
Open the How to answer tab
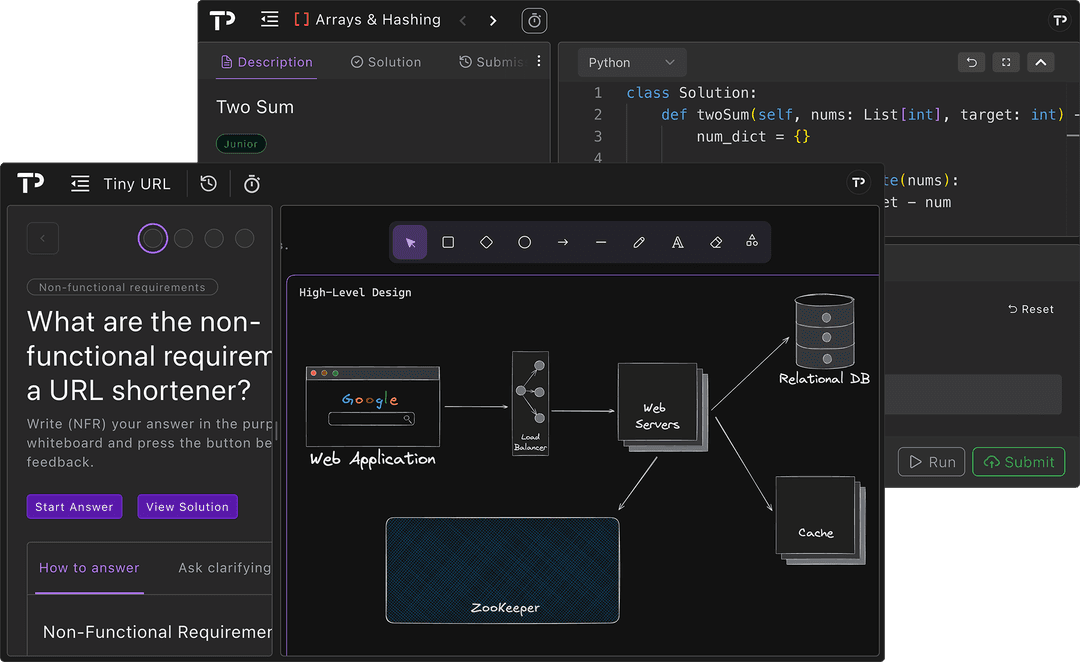point(89,568)
